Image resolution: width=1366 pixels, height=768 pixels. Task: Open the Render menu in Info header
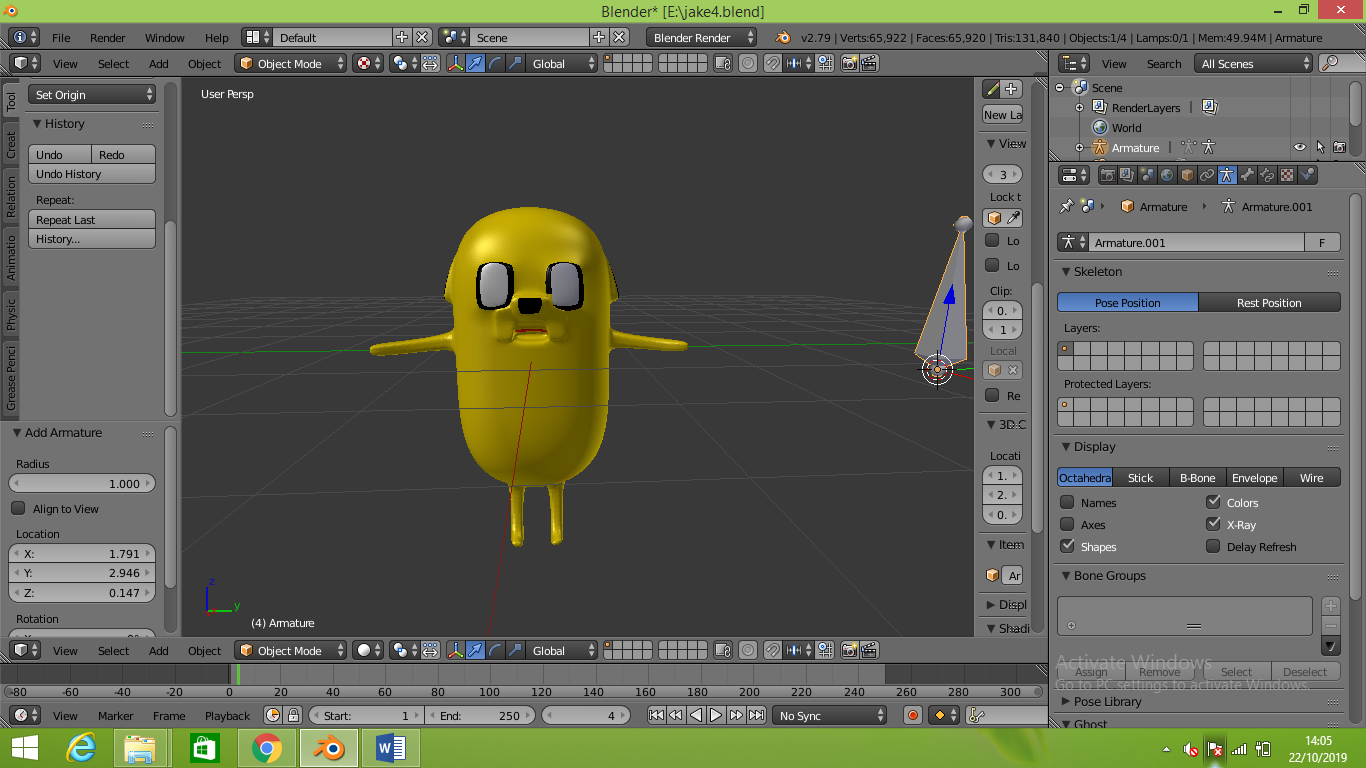coord(108,38)
